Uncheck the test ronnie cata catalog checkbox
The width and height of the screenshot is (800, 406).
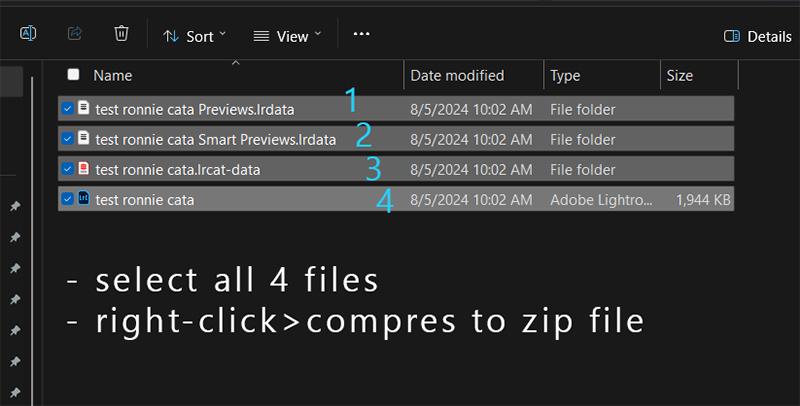point(67,199)
